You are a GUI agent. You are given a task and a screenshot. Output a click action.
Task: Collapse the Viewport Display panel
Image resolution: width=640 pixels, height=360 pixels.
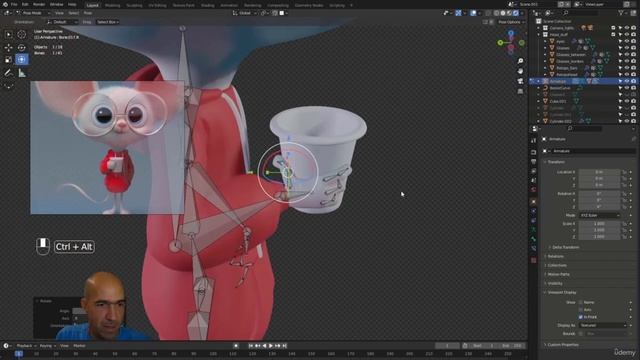click(560, 292)
